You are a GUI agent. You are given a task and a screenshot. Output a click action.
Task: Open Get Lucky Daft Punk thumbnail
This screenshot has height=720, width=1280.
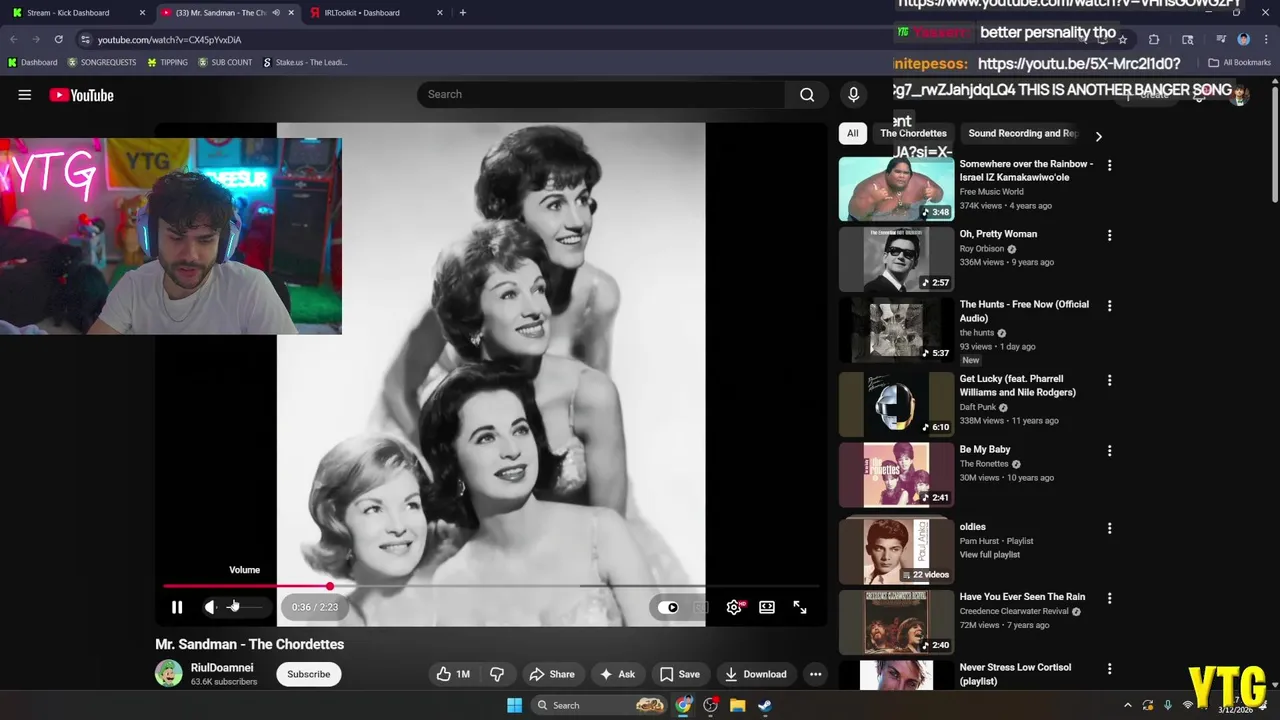(896, 404)
